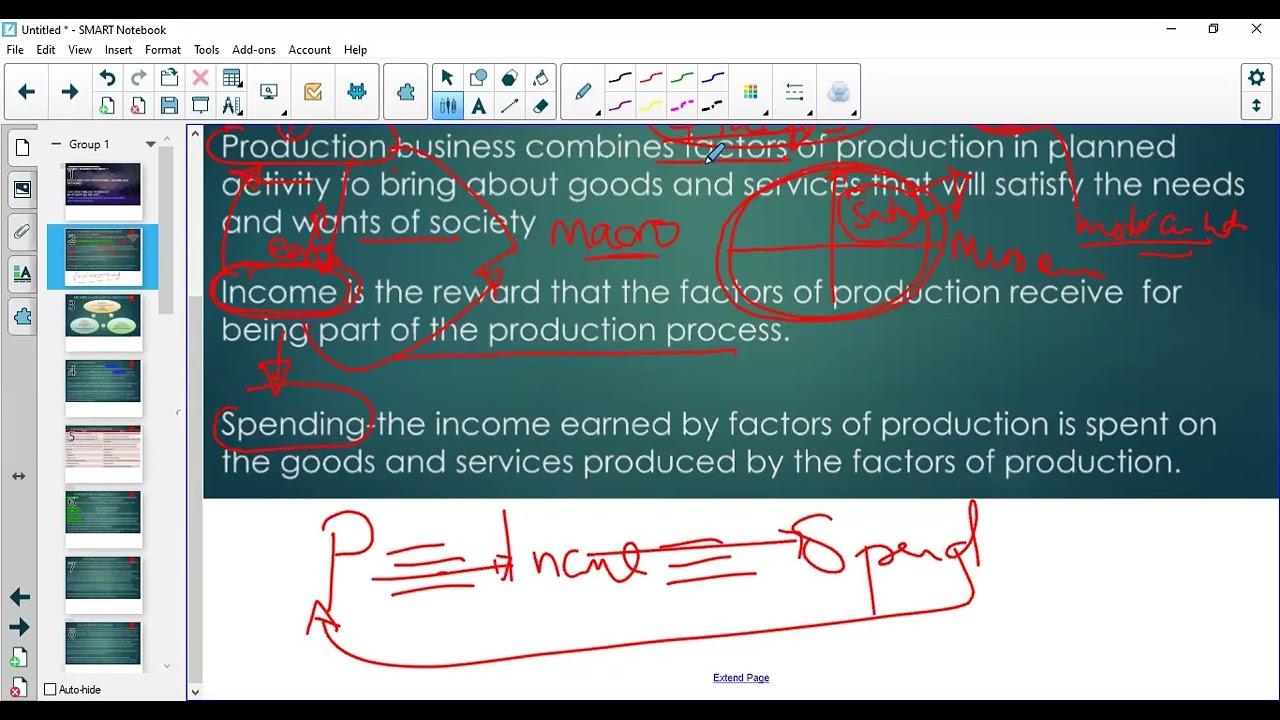Open a file with the folder icon
The width and height of the screenshot is (1280, 720).
click(x=169, y=78)
